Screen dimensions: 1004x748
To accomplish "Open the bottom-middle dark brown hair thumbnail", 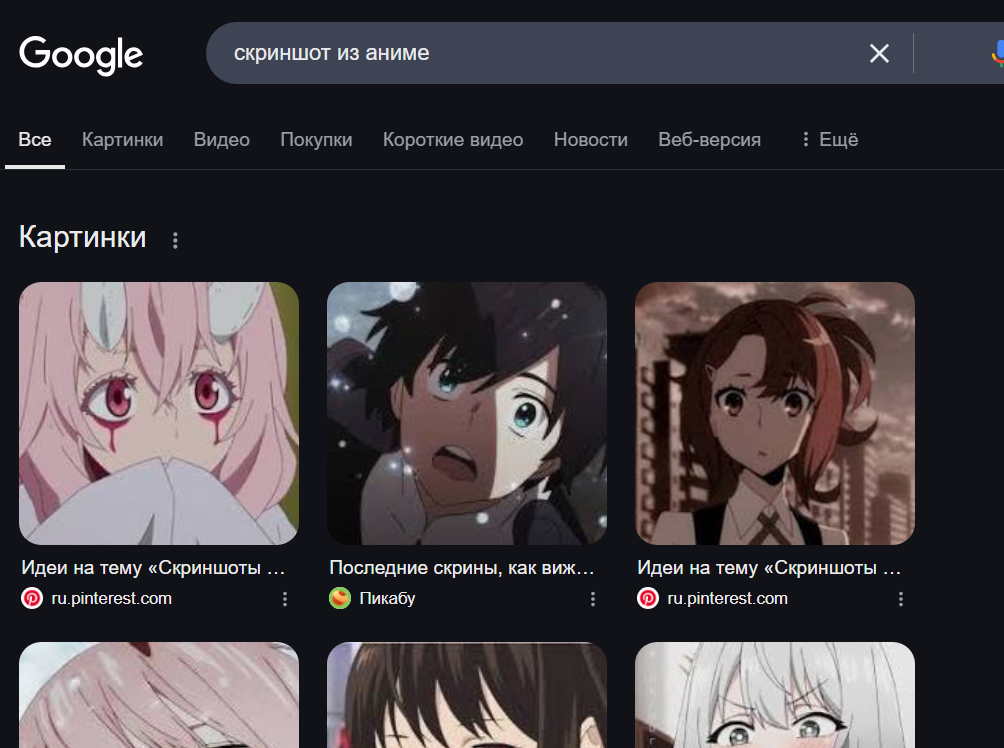I will 467,695.
